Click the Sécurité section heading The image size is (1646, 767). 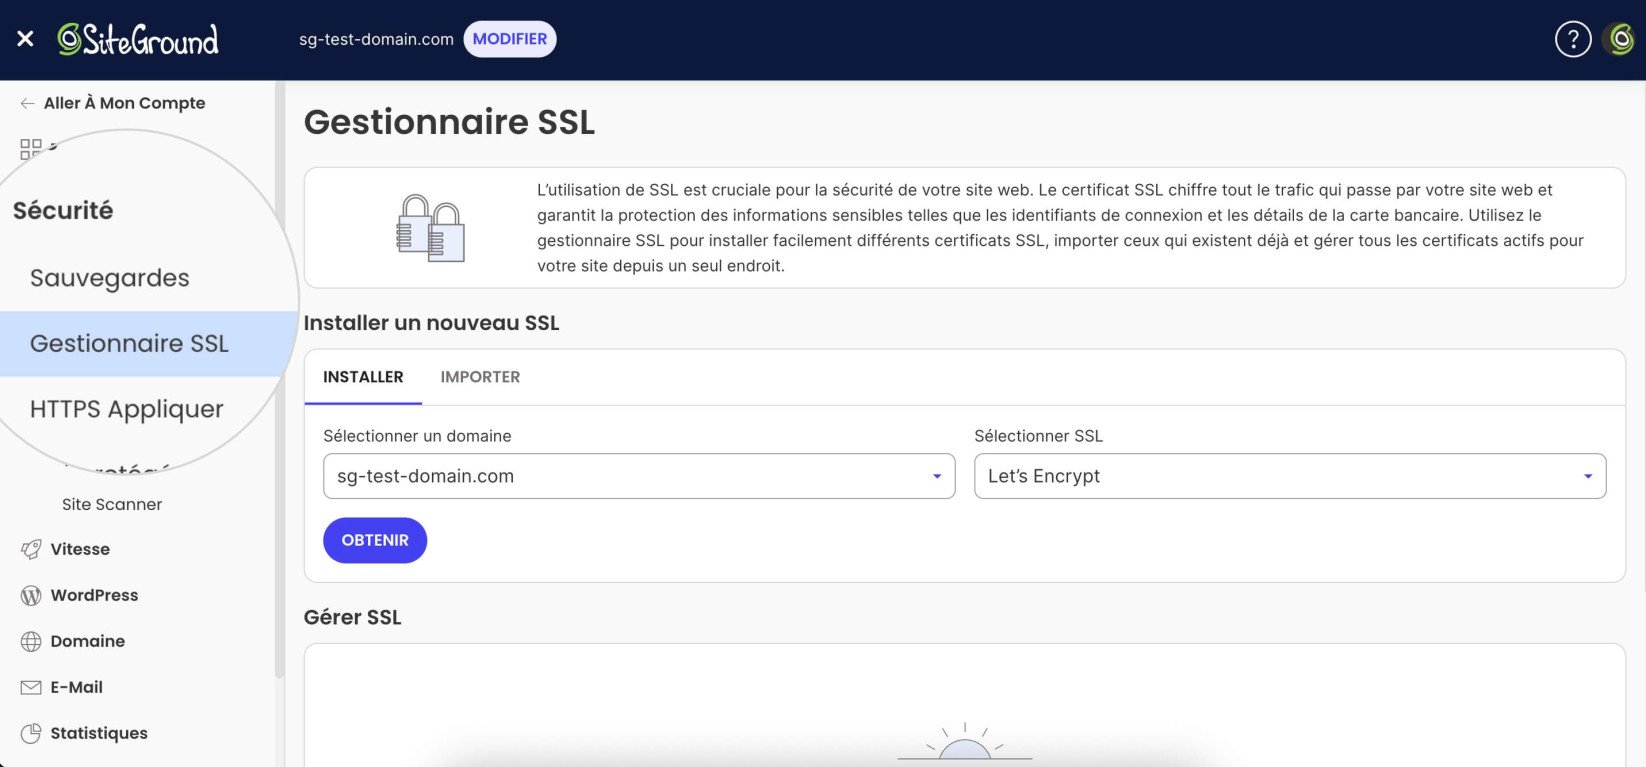[x=63, y=210]
